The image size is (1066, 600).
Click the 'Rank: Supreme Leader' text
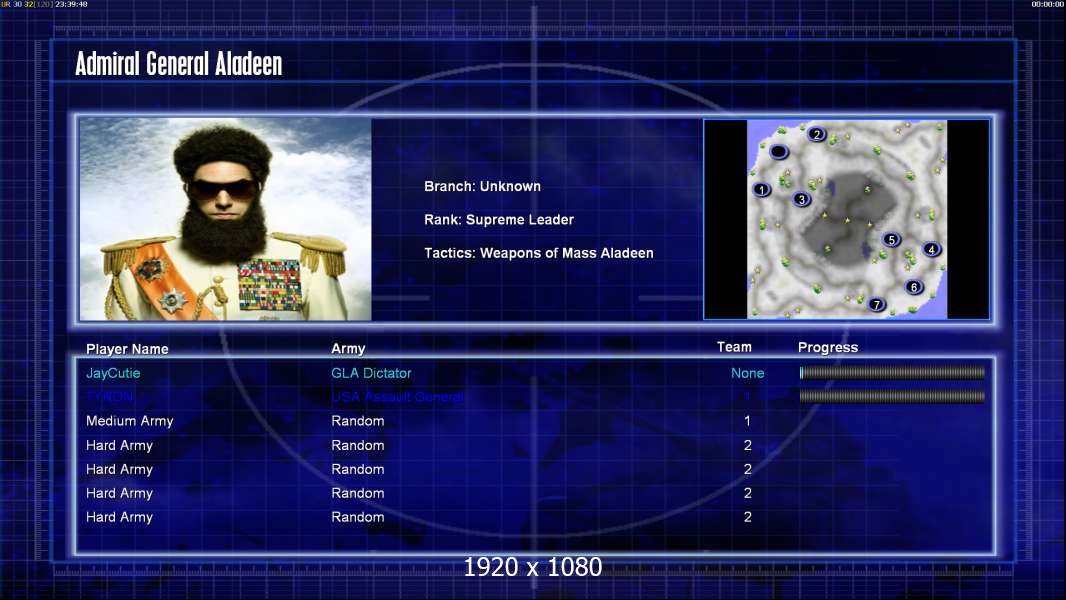(499, 219)
